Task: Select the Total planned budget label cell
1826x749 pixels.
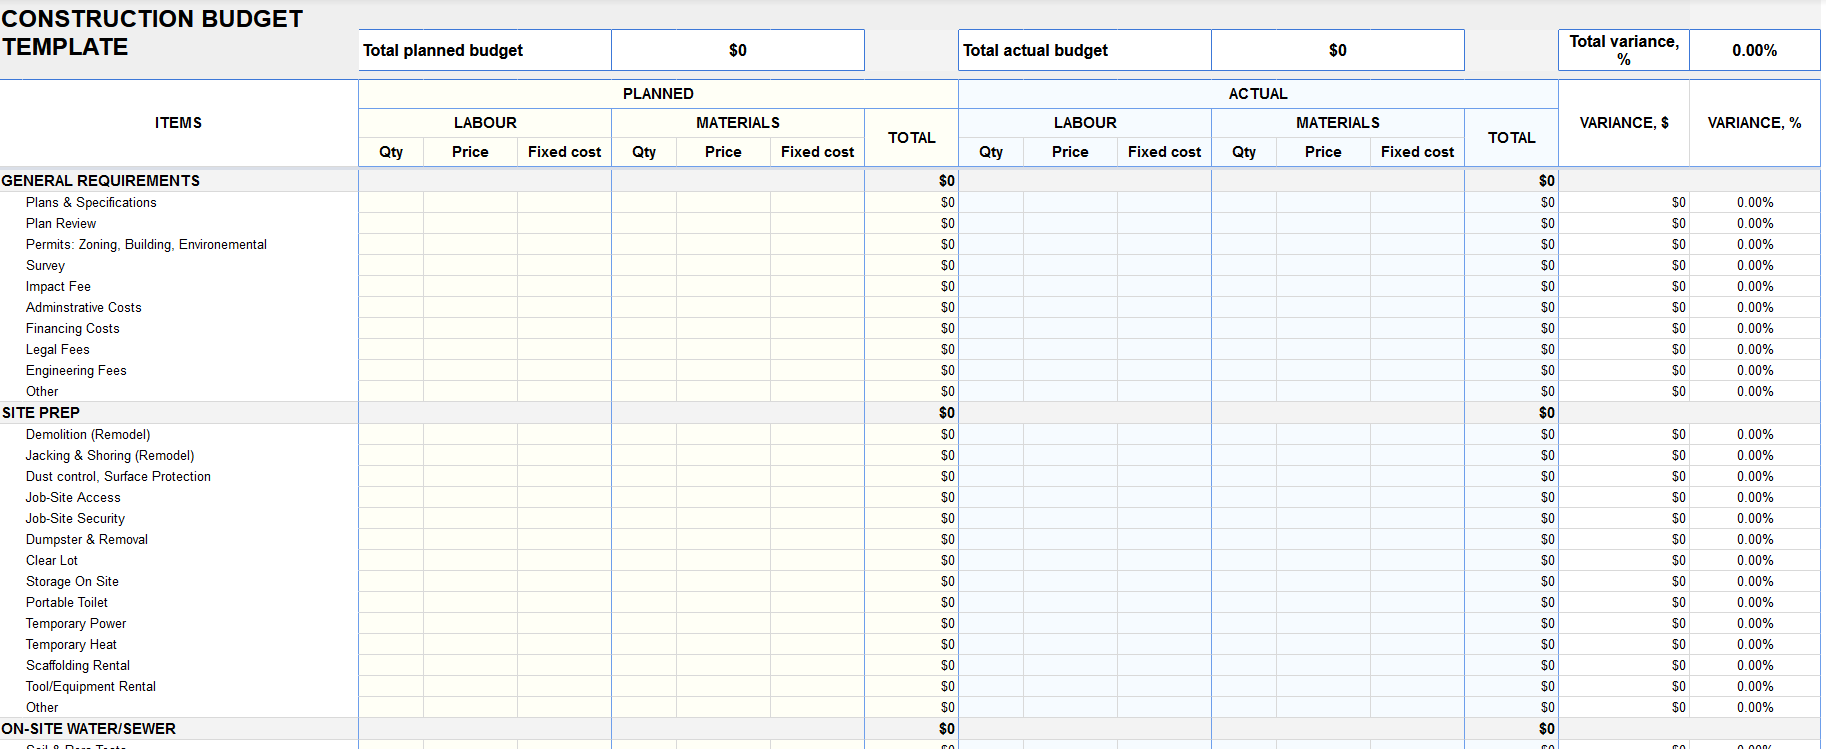Action: [485, 50]
